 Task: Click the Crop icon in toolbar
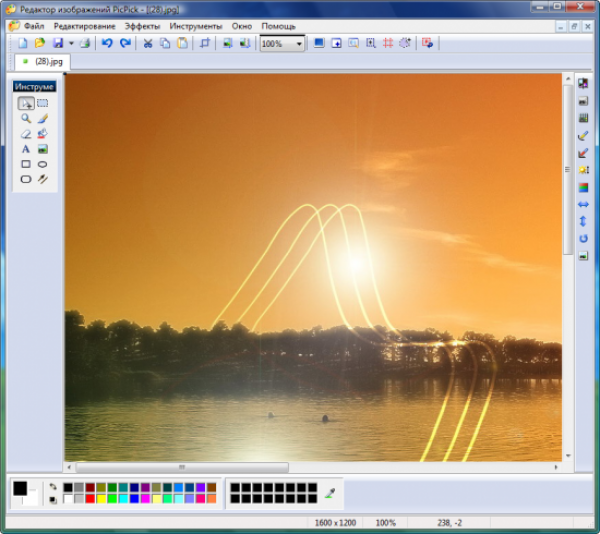[x=205, y=43]
